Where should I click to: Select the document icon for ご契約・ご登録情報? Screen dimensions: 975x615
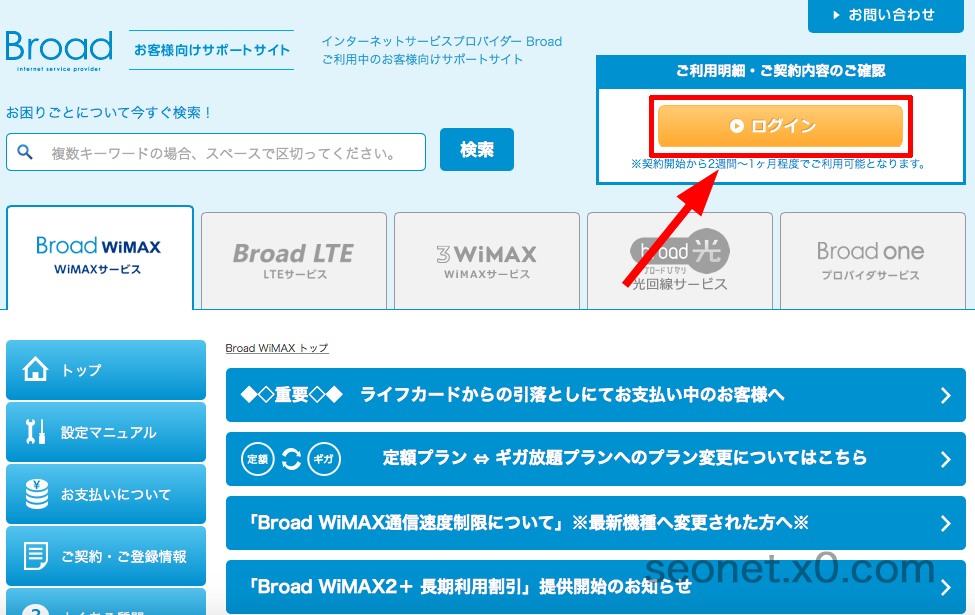(34, 556)
